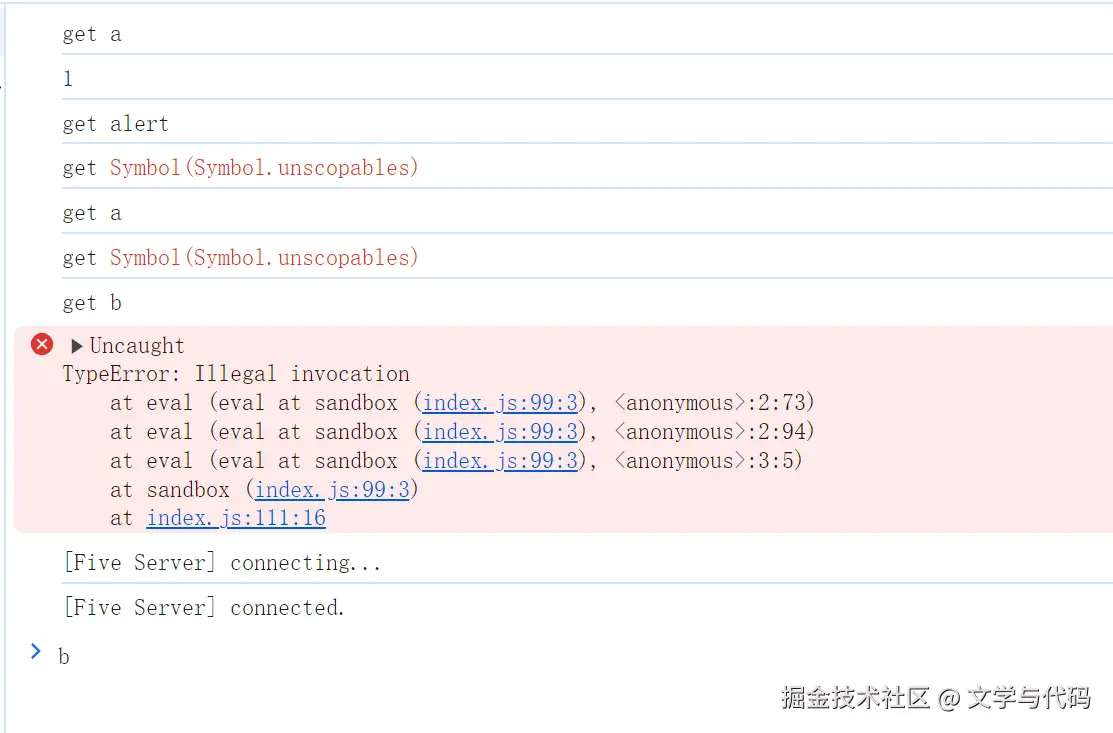This screenshot has width=1113, height=733.
Task: Select the "get b" log message
Action: (92, 303)
